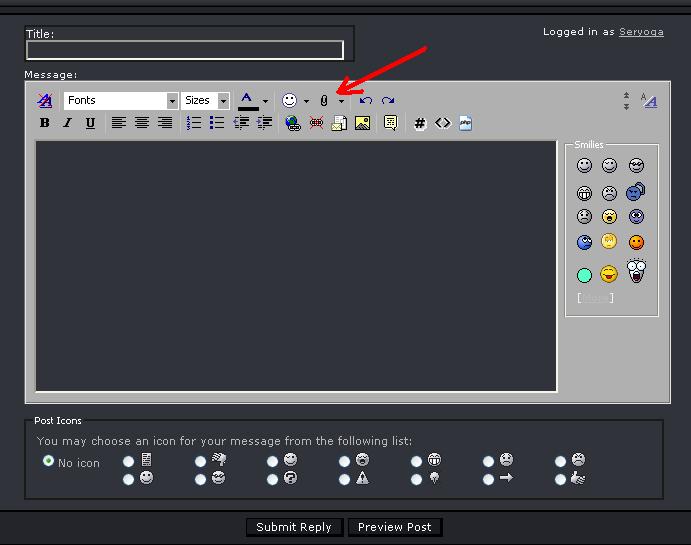The height and width of the screenshot is (545, 691).
Task: Select the "No icon" radio button
Action: pos(48,461)
